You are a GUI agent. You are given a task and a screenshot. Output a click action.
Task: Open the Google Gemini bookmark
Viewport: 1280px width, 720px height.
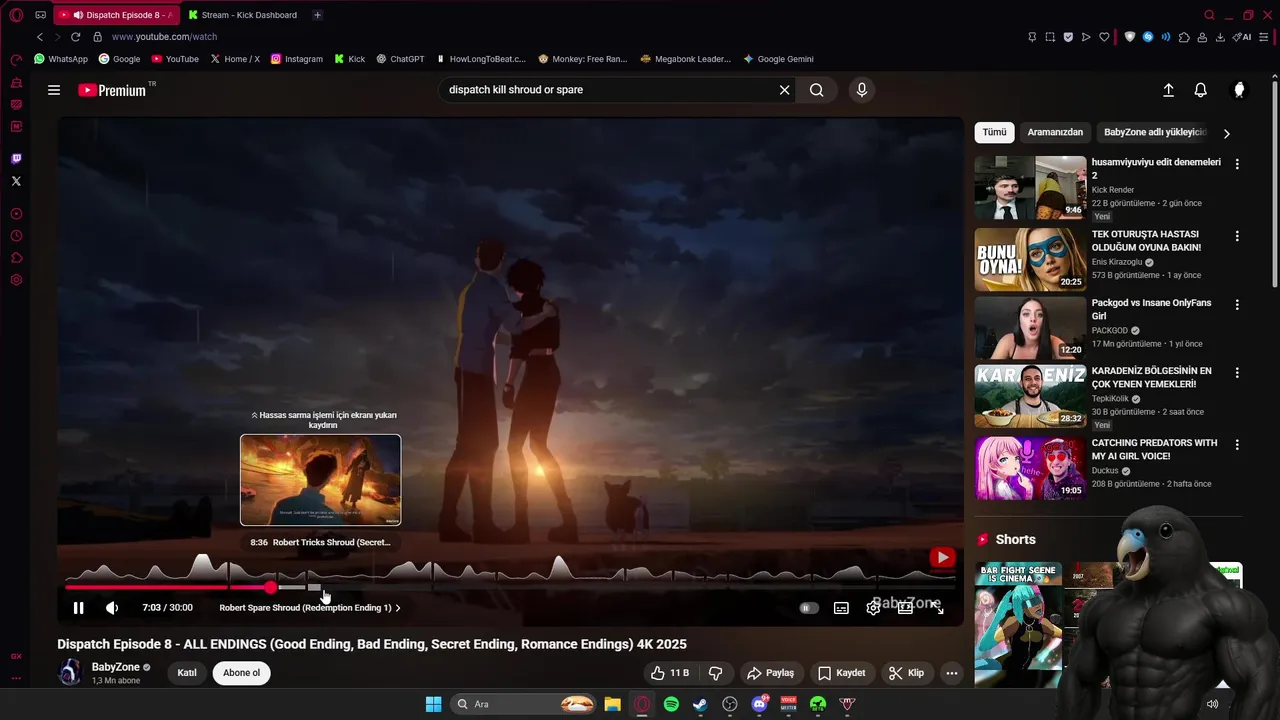[x=778, y=59]
